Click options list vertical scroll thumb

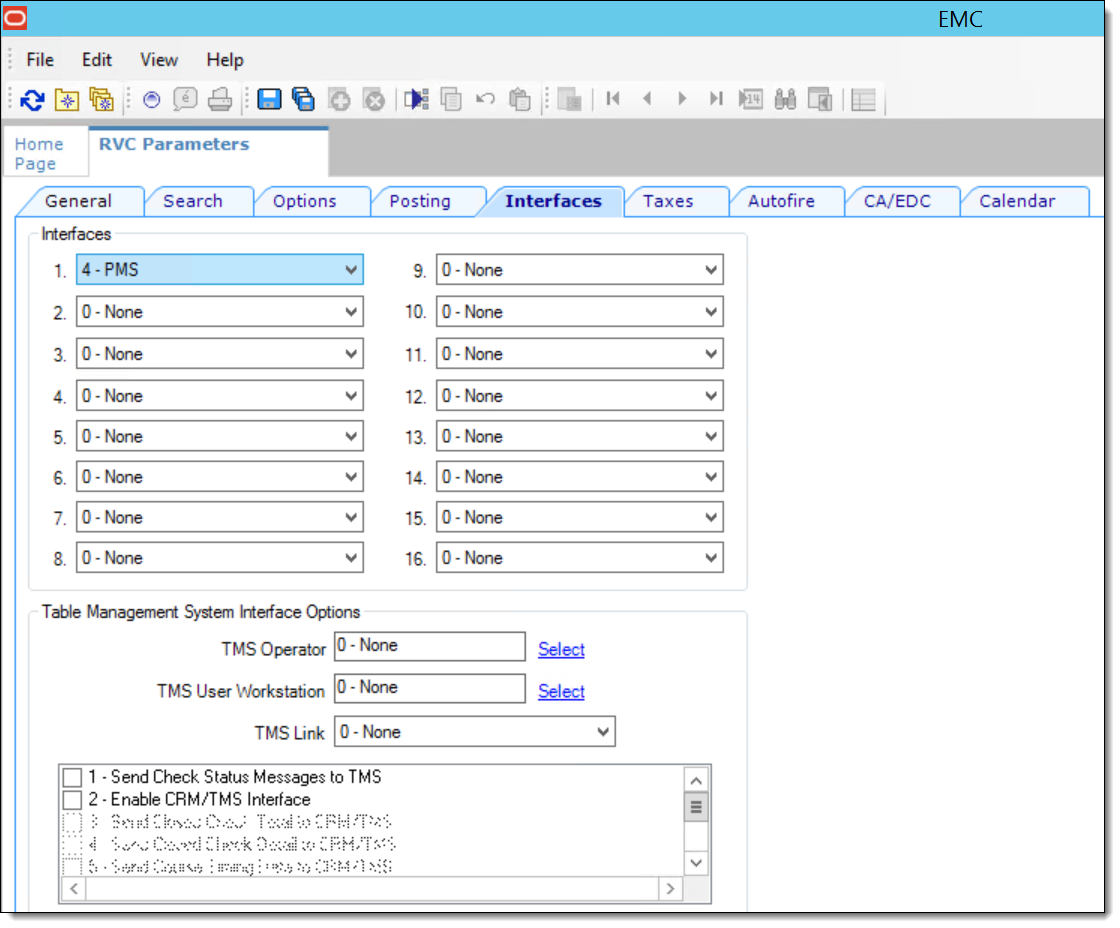pos(696,808)
